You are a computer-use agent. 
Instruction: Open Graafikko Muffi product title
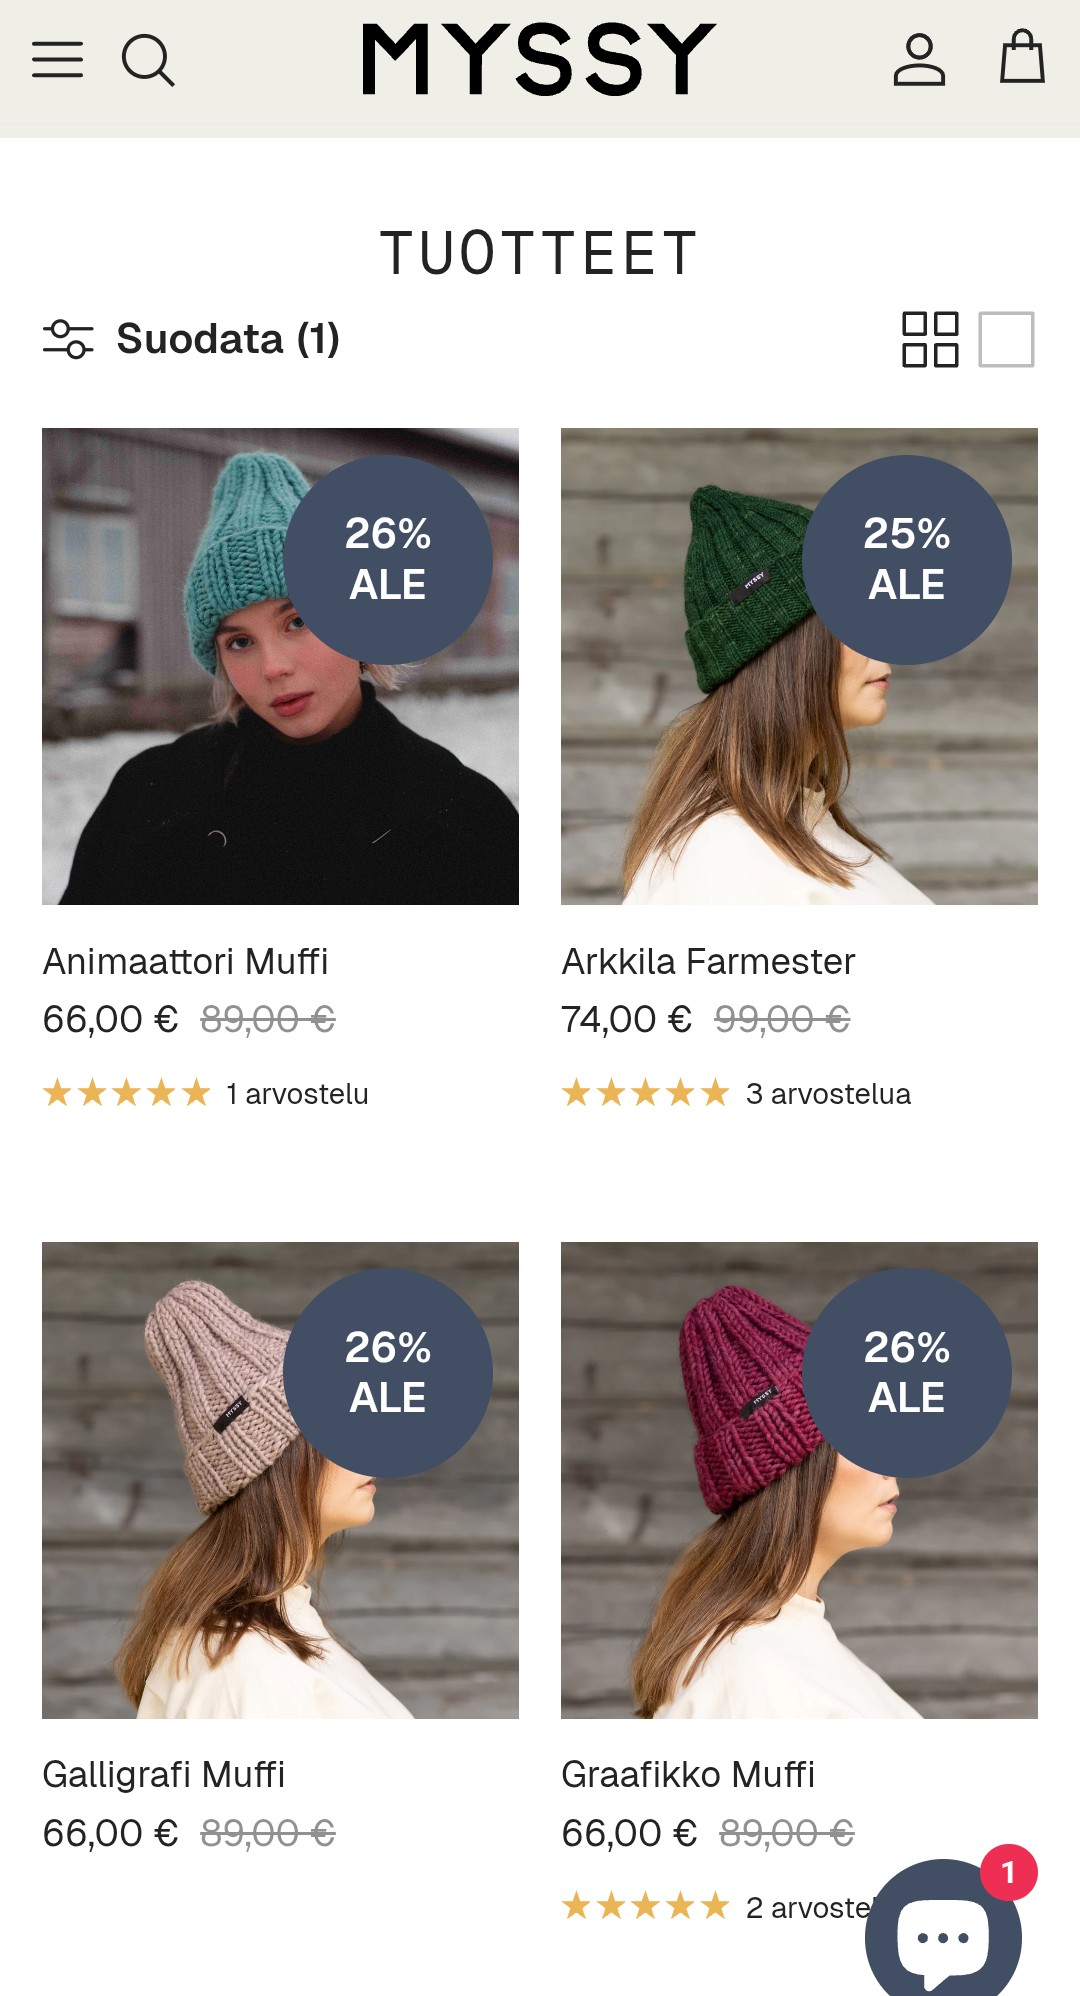[x=688, y=1775]
